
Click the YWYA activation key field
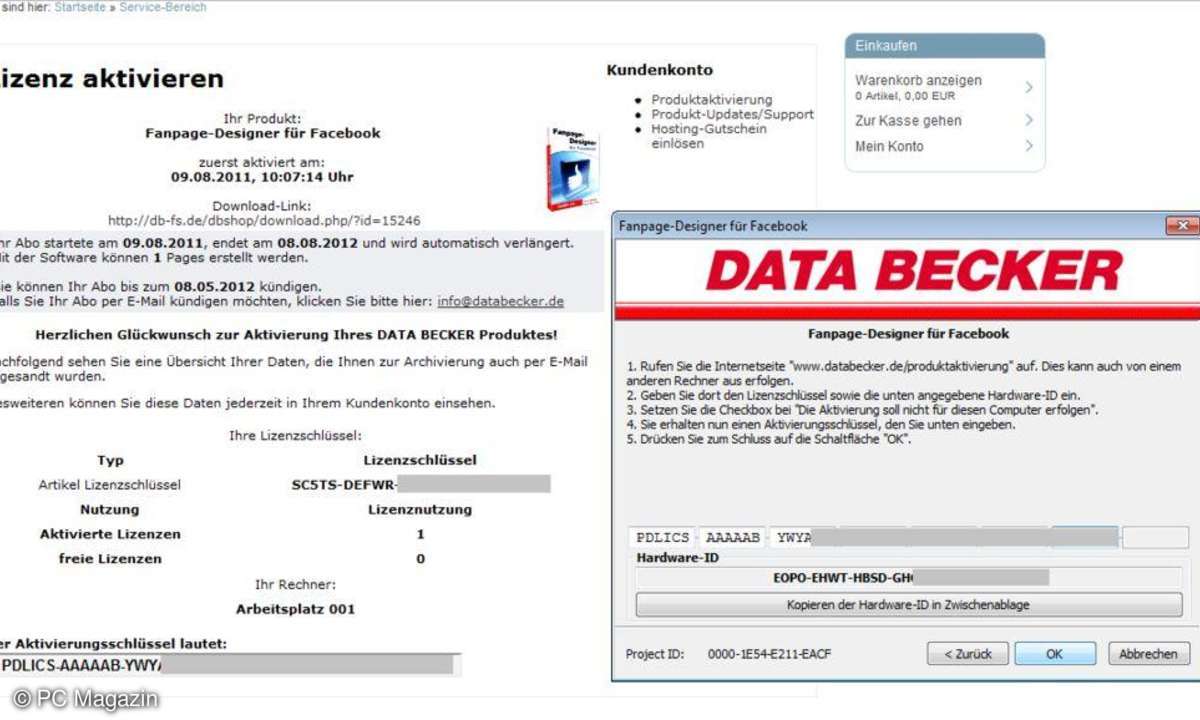[x=803, y=538]
